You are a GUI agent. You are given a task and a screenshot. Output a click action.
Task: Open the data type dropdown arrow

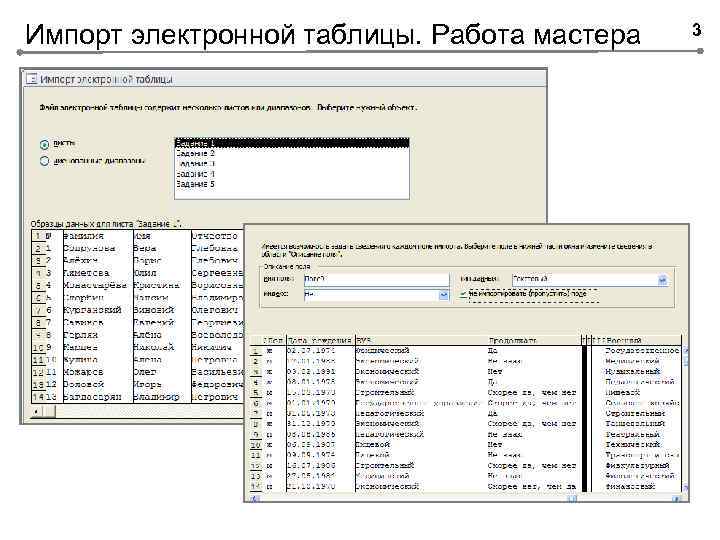point(662,280)
